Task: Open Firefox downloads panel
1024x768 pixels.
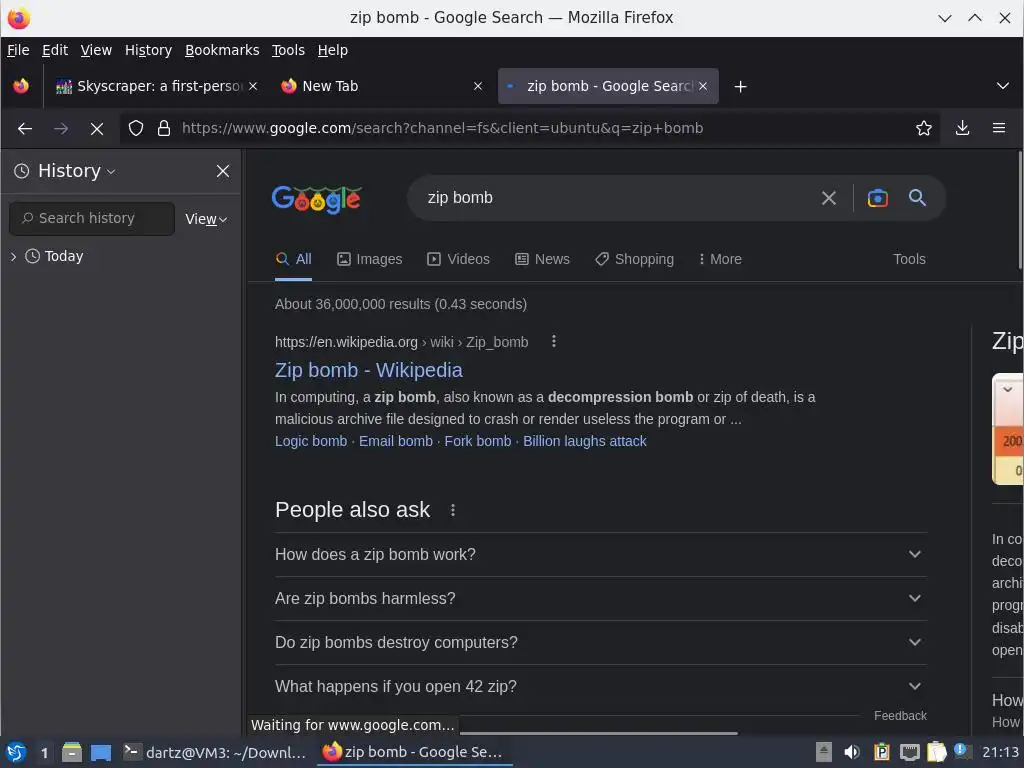Action: (962, 128)
